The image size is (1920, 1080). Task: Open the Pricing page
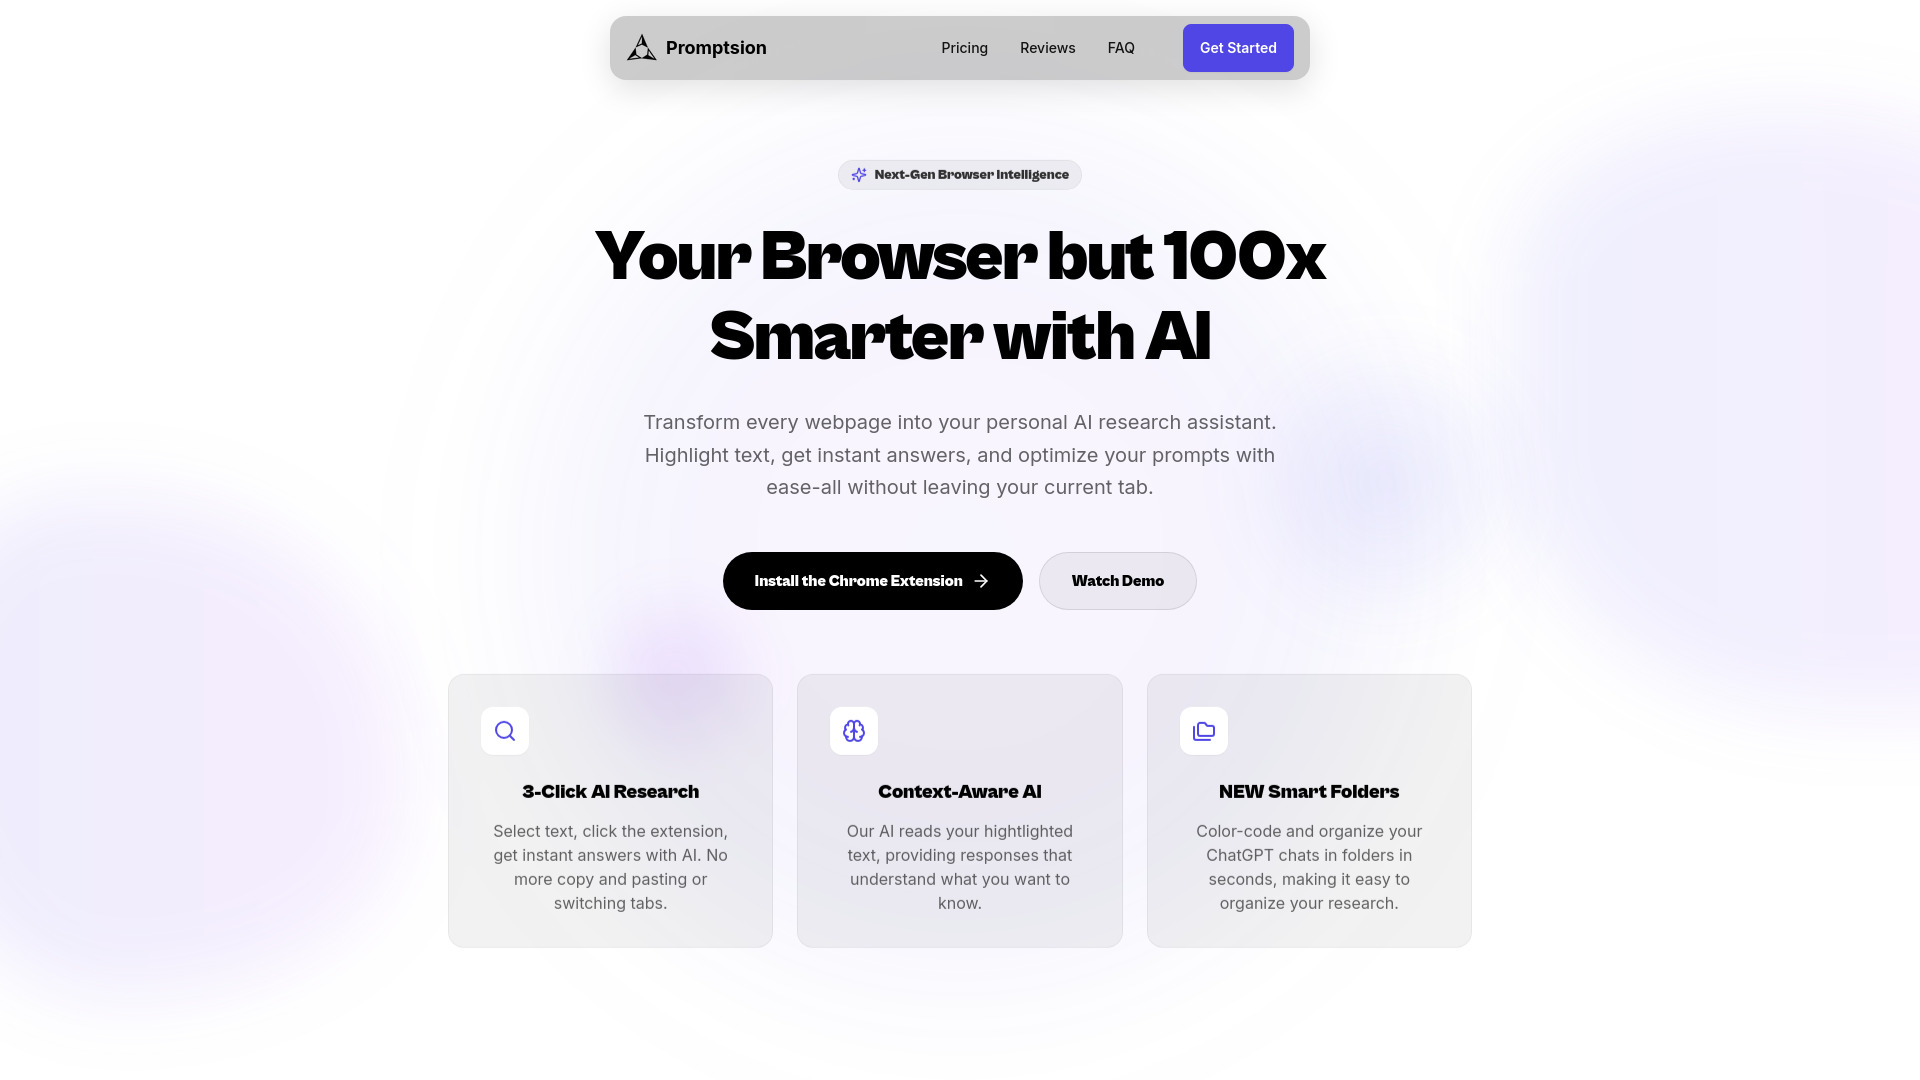point(964,47)
